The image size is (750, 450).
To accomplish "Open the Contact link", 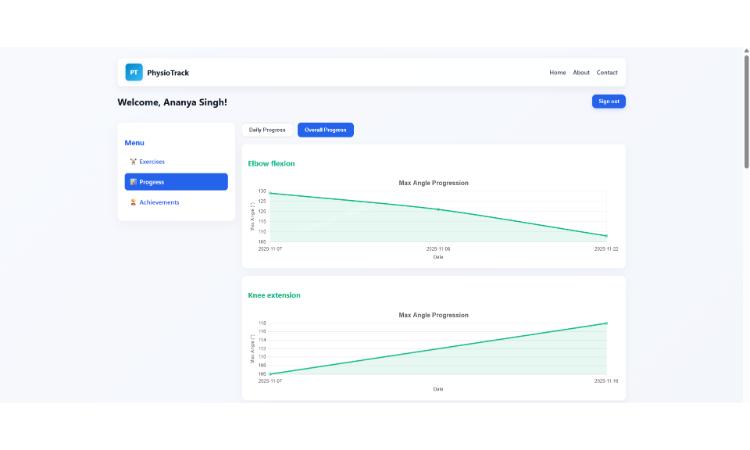I will tap(607, 72).
